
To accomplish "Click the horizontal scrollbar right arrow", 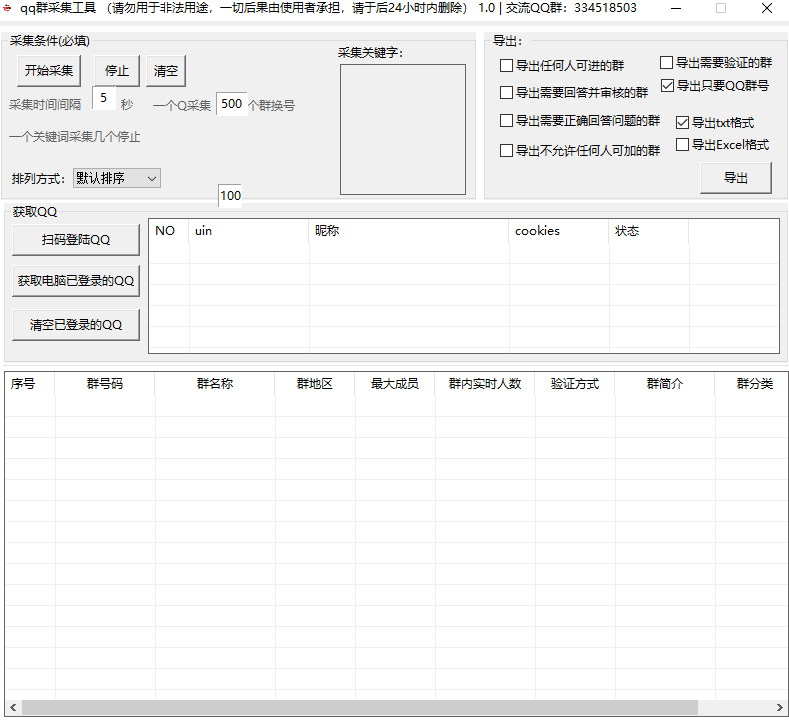I will 779,707.
